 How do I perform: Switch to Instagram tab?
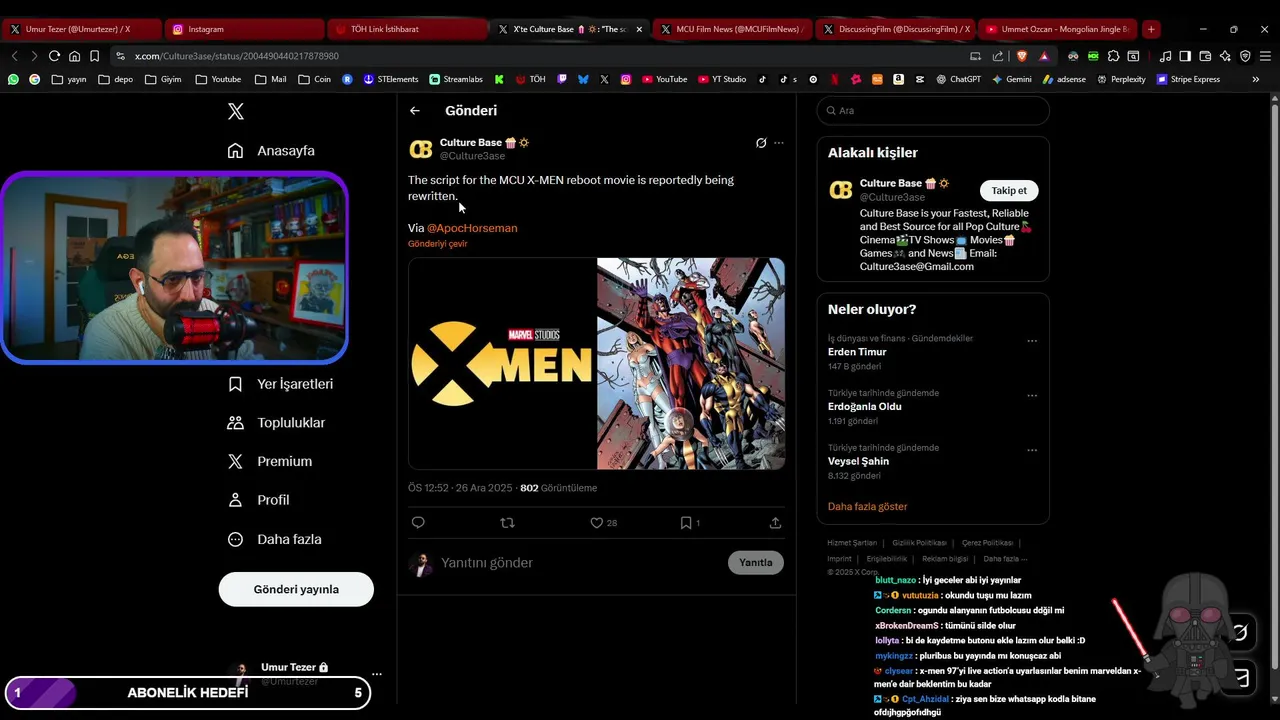point(243,29)
